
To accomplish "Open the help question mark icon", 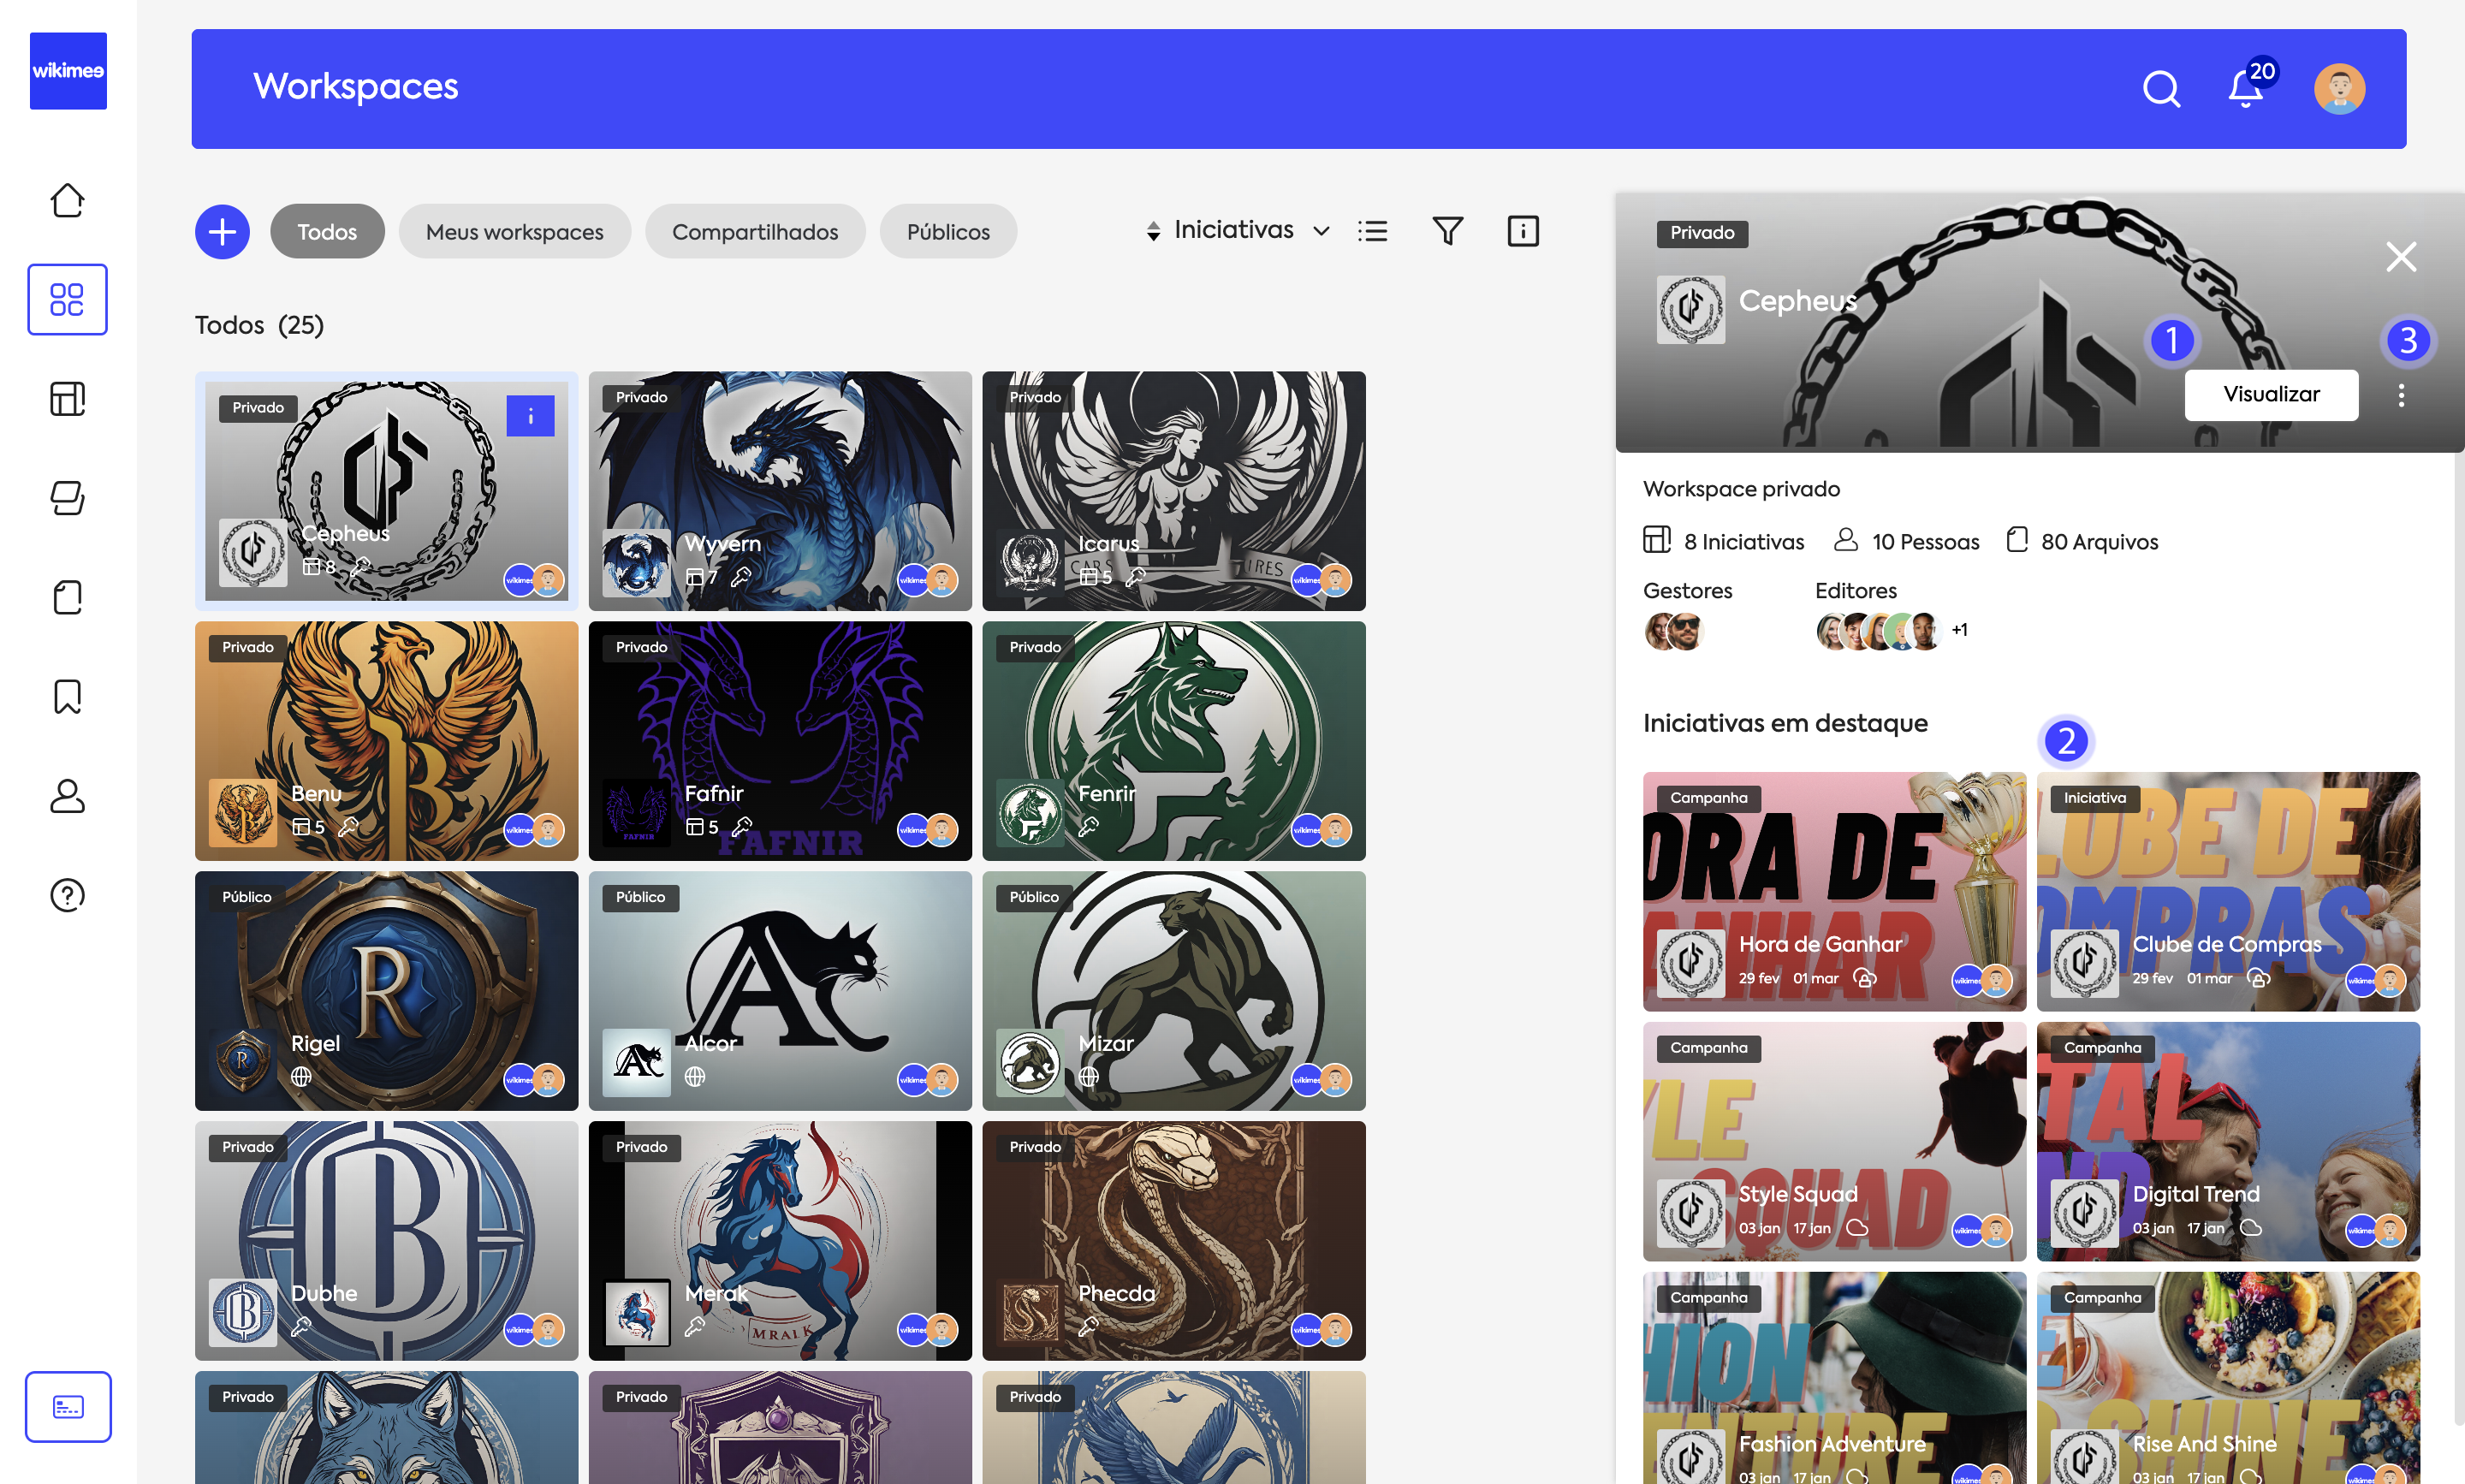I will [67, 895].
